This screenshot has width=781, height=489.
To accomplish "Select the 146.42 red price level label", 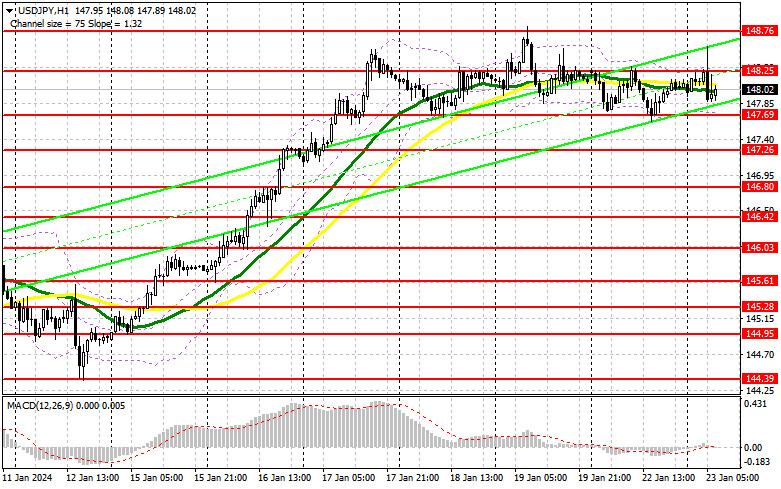I will [760, 217].
